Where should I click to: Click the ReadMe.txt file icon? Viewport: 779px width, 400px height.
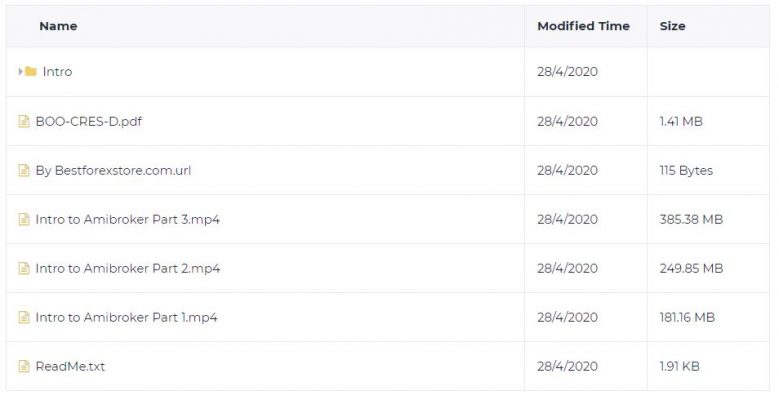tap(24, 366)
